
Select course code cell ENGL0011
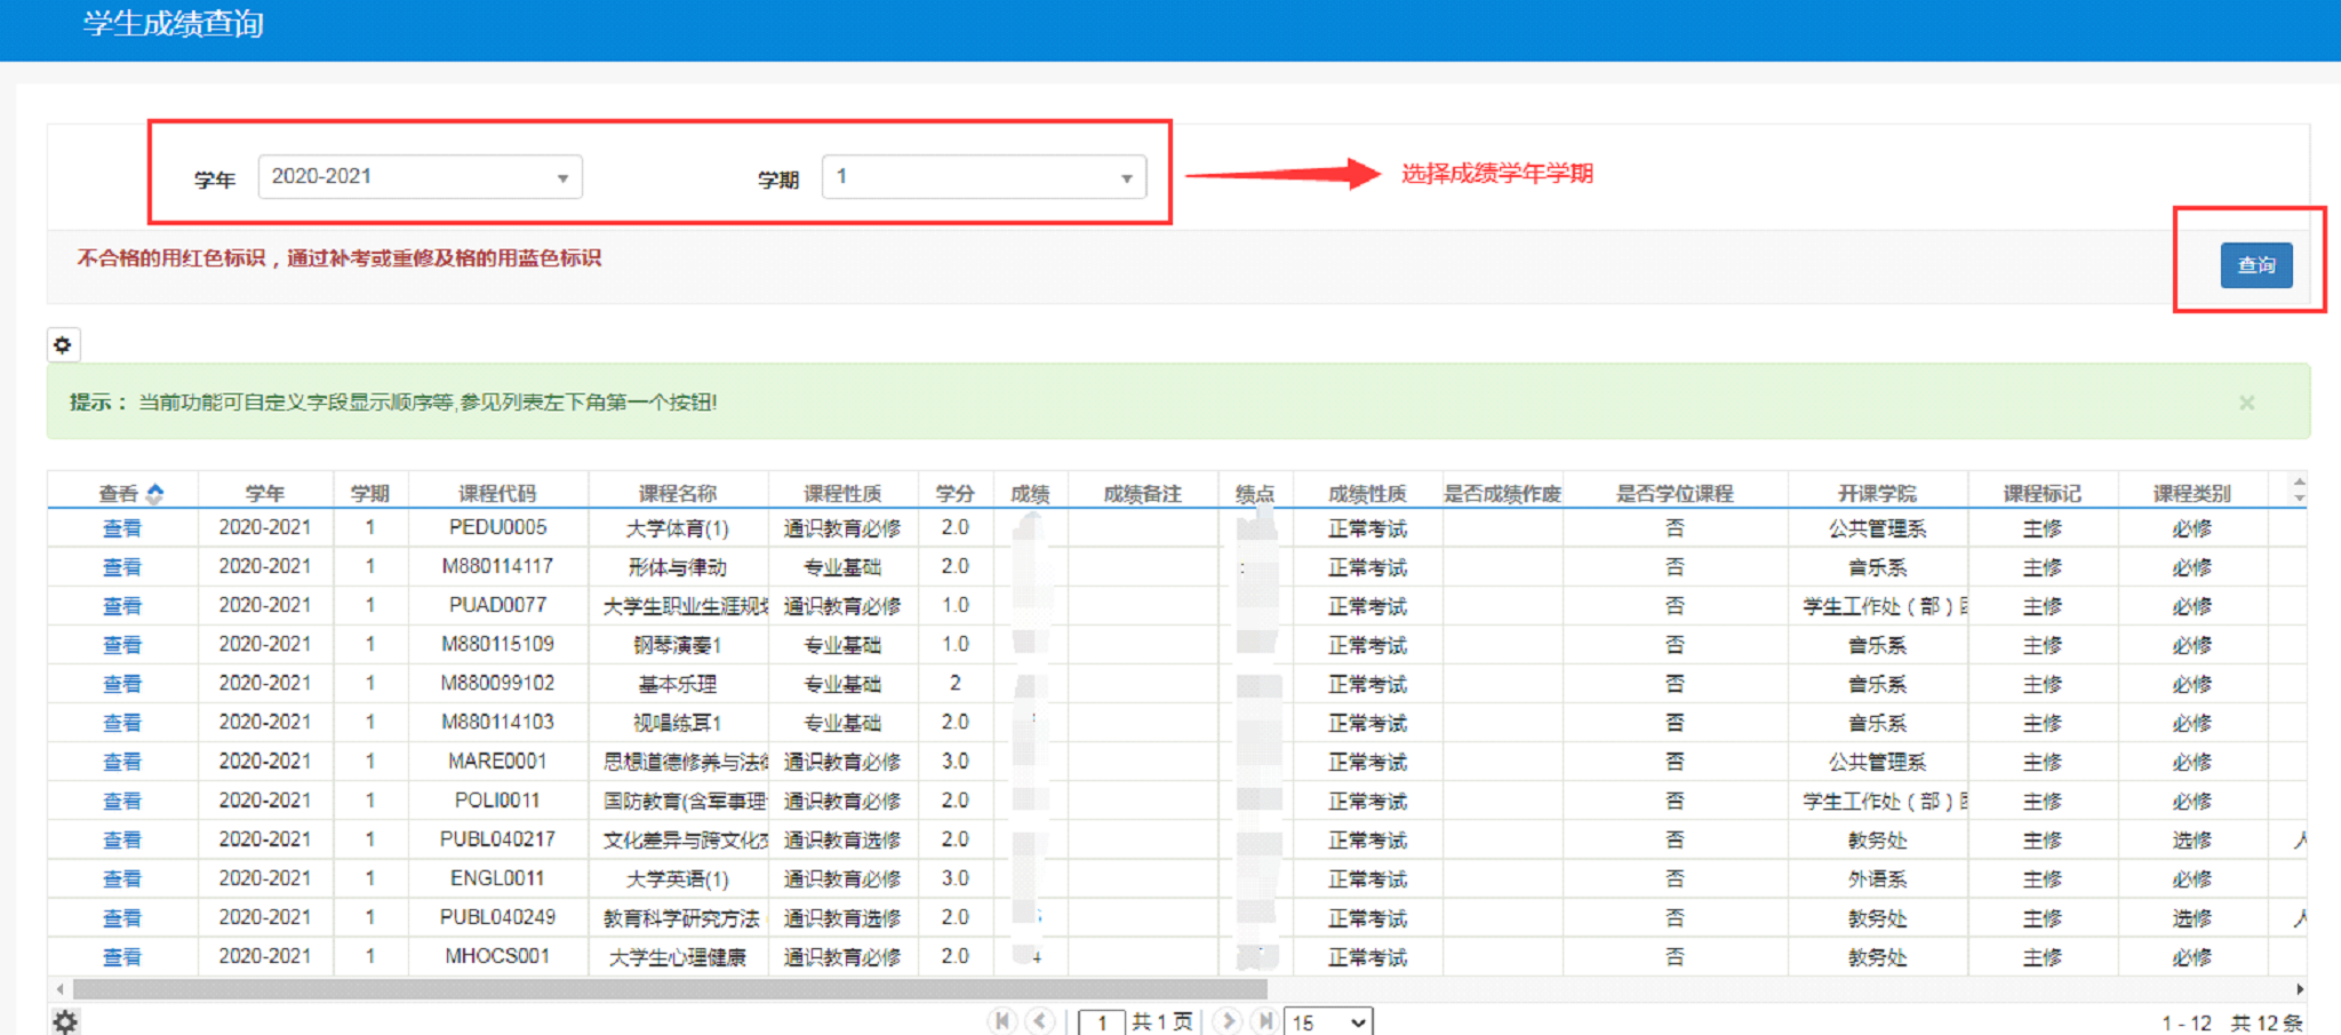[497, 878]
